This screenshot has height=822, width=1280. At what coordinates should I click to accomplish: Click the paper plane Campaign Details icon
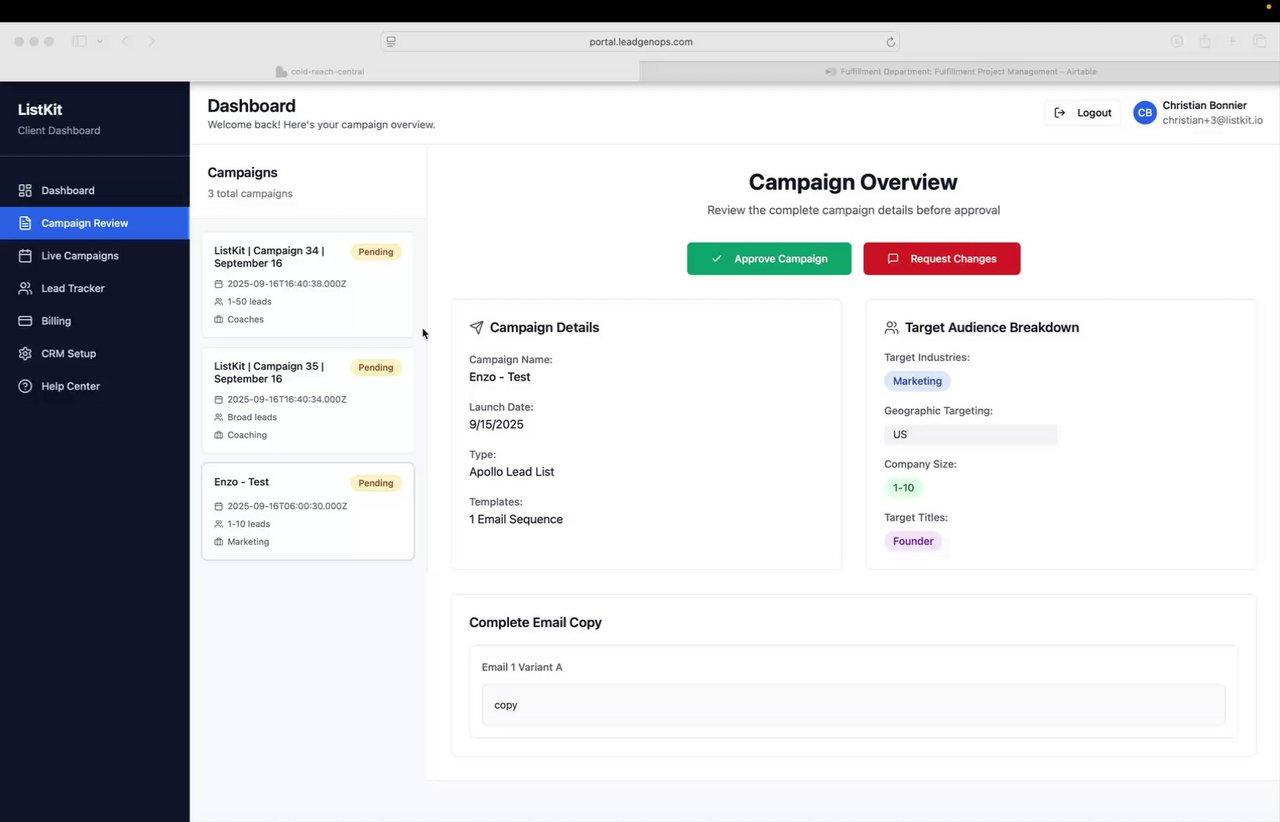[476, 327]
